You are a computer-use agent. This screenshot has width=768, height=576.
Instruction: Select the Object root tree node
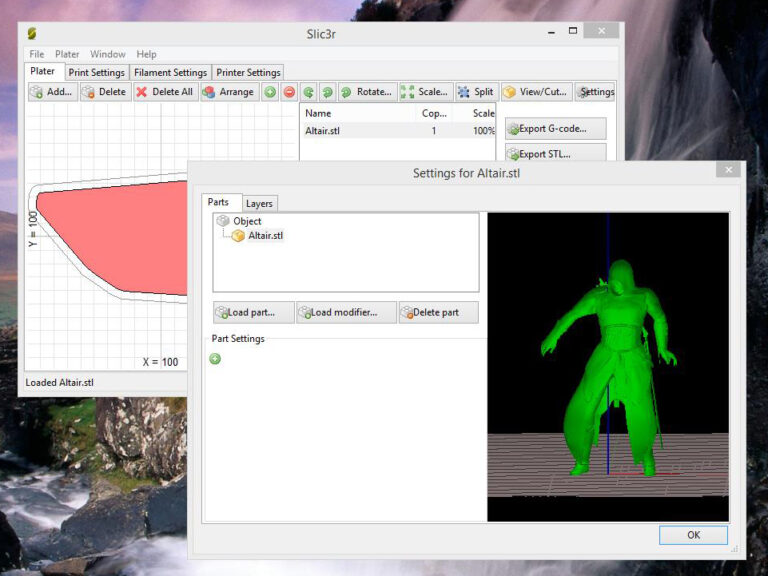pos(247,221)
